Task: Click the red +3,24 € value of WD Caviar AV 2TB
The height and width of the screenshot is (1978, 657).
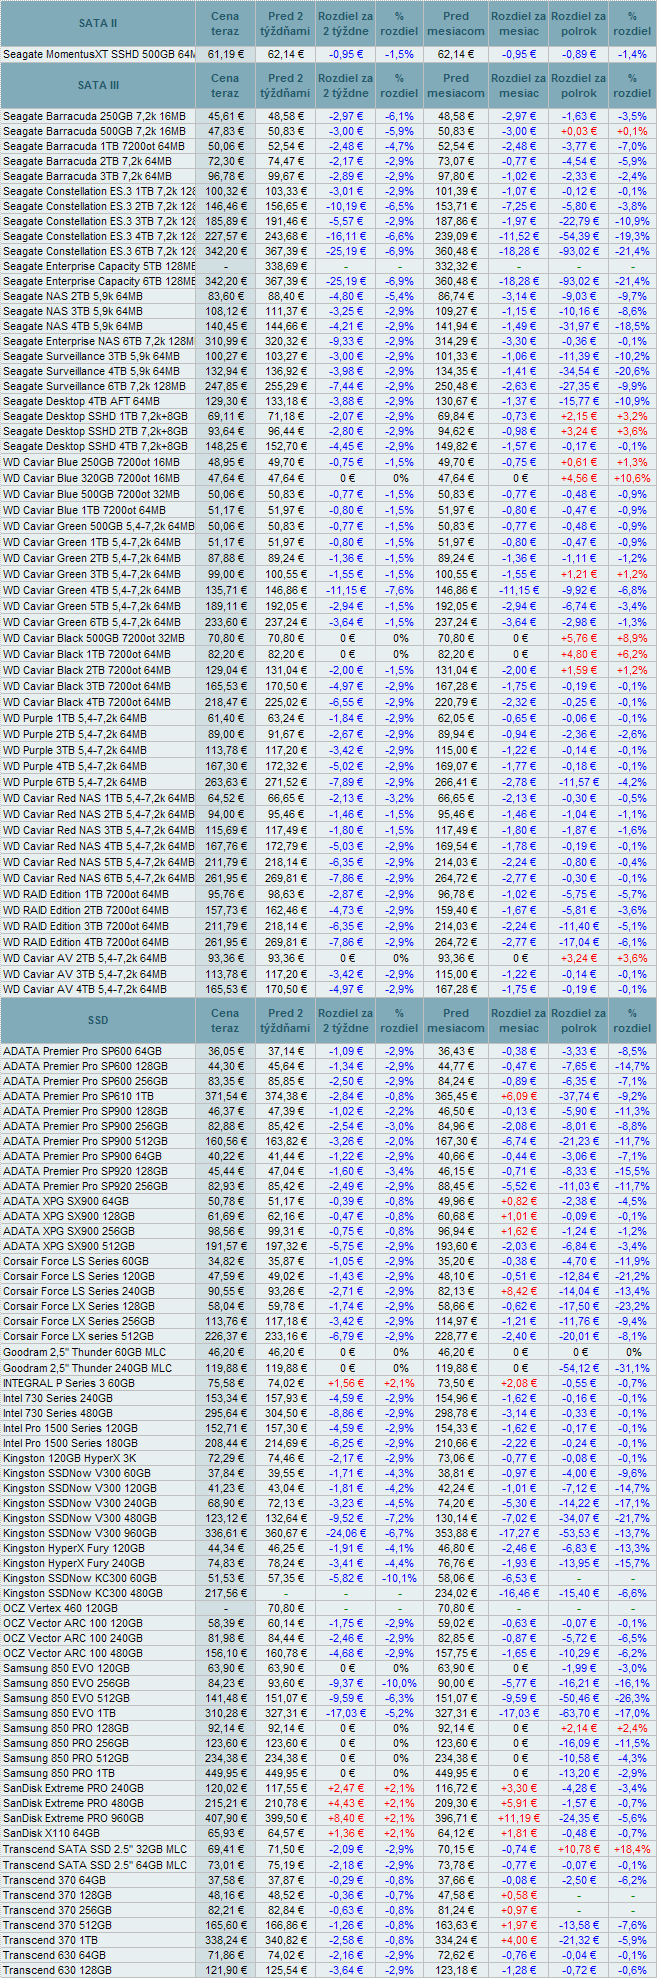Action: 578,957
